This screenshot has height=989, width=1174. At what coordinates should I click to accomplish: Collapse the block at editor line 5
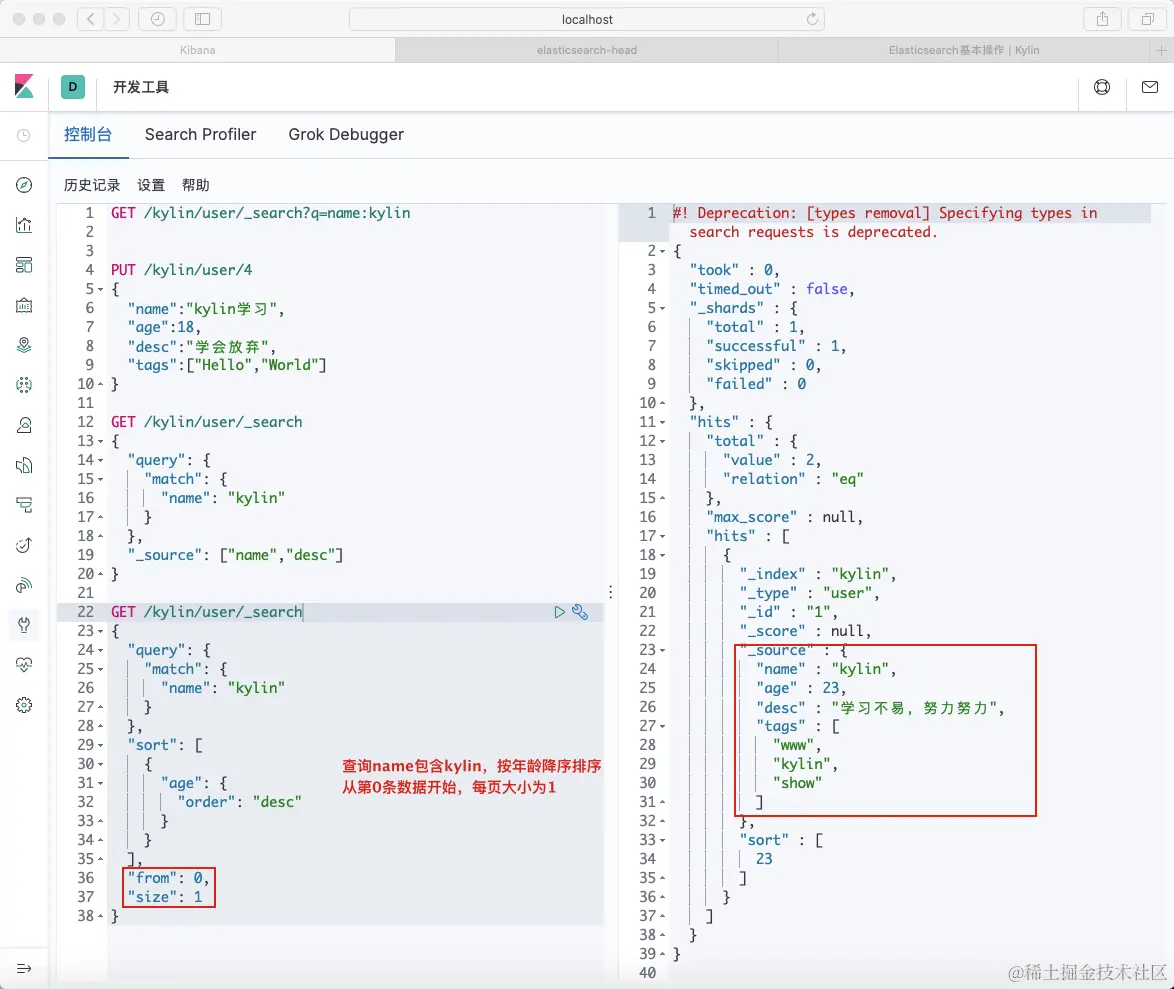click(100, 290)
